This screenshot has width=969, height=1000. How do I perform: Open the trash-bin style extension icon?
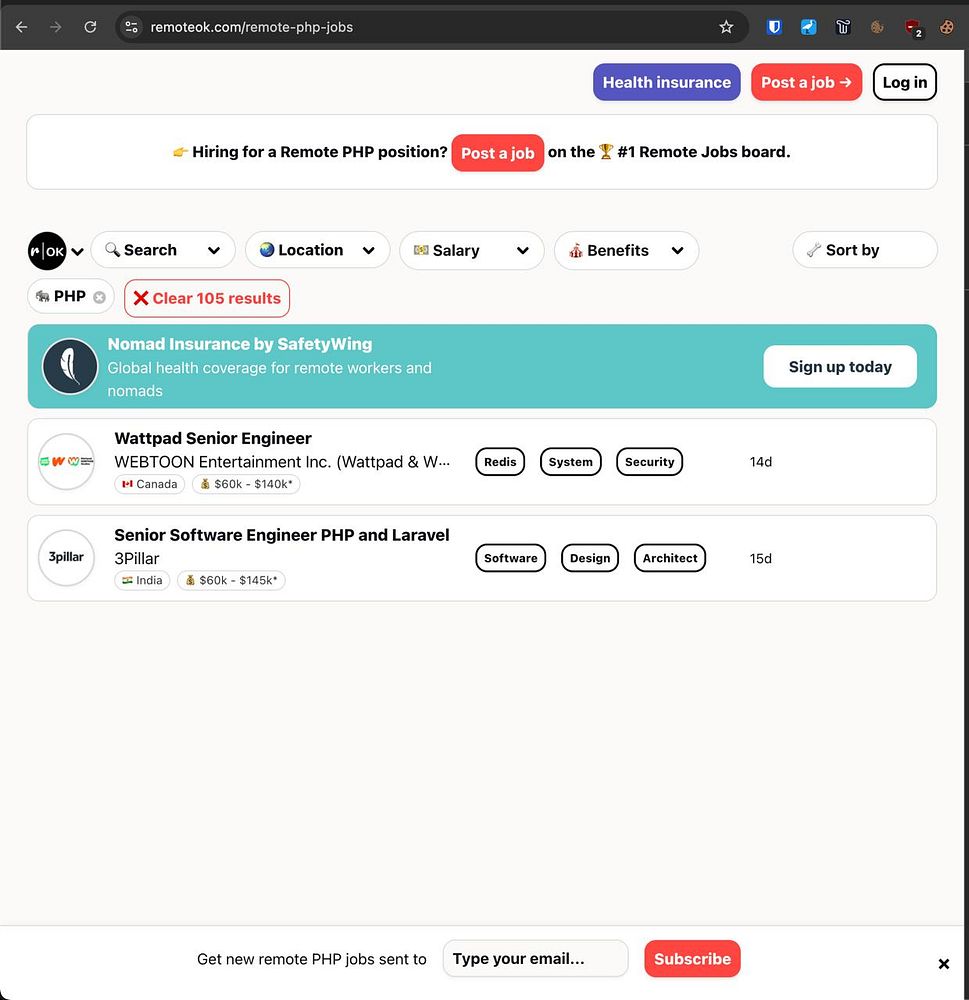coord(843,27)
